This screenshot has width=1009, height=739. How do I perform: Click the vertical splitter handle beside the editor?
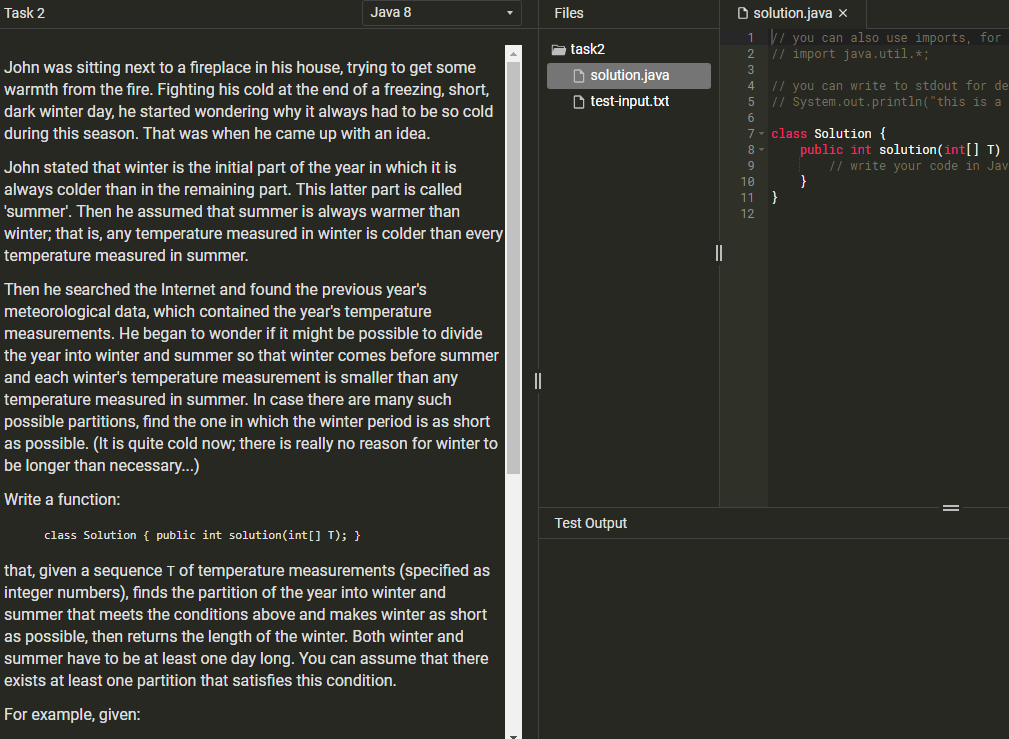pyautogui.click(x=719, y=253)
